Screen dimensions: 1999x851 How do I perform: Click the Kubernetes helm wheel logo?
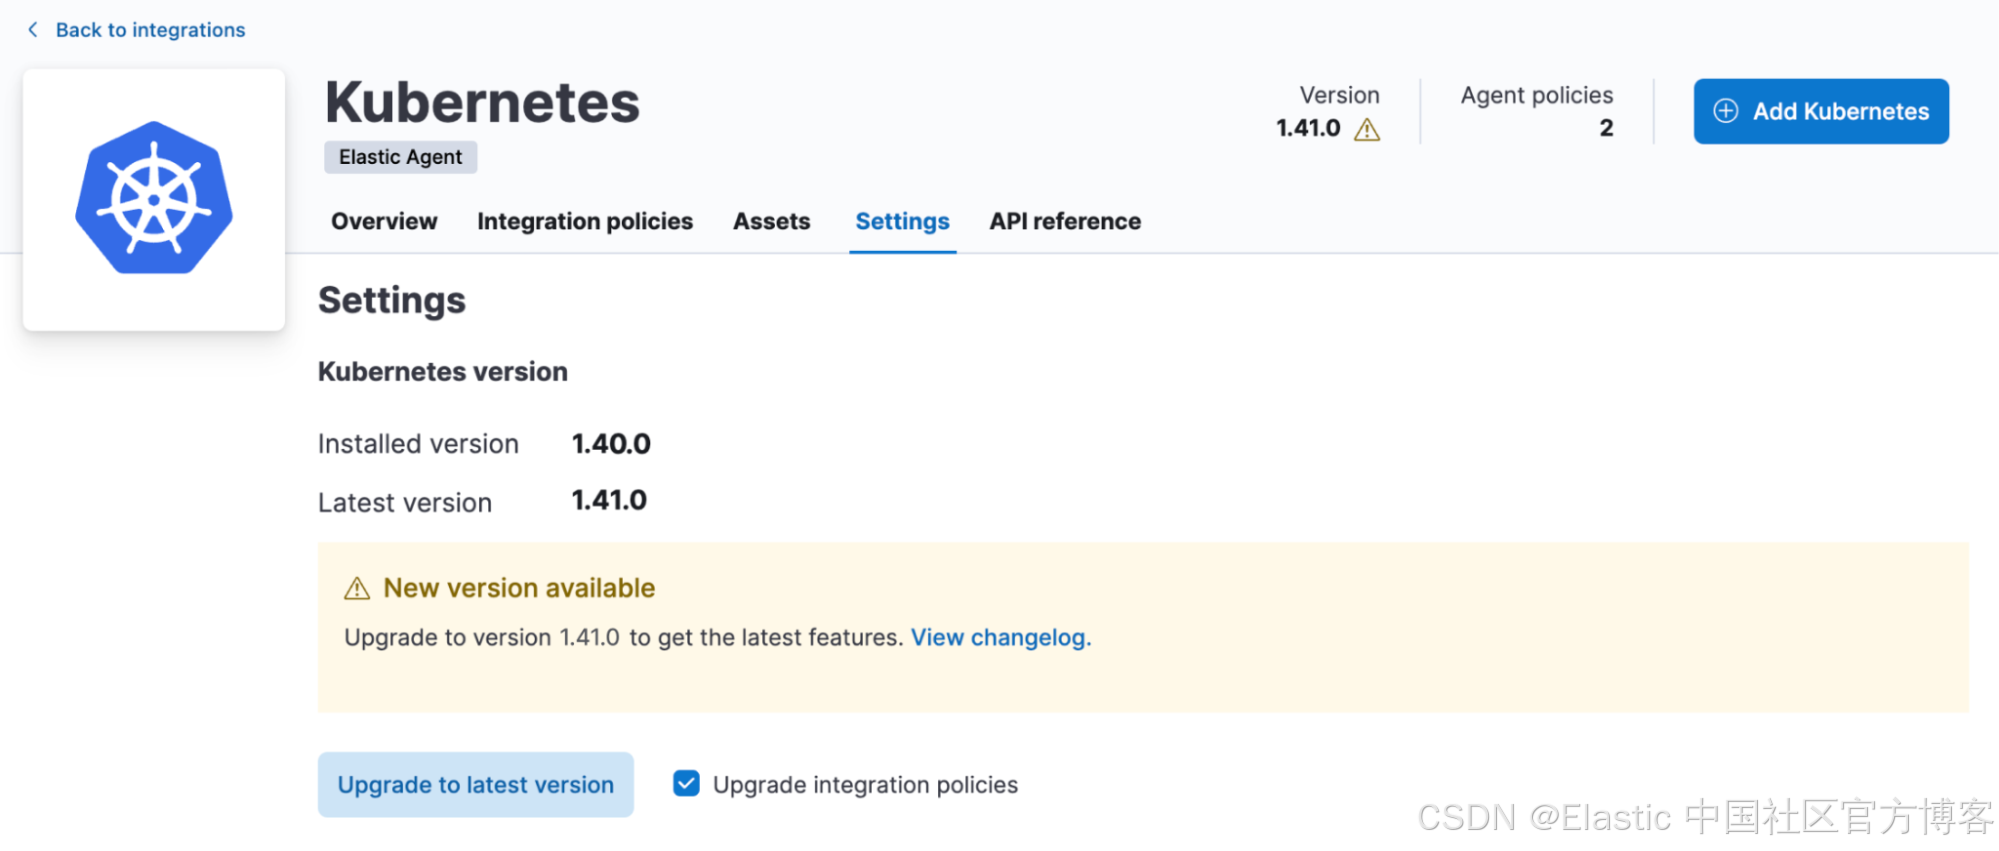(x=154, y=199)
